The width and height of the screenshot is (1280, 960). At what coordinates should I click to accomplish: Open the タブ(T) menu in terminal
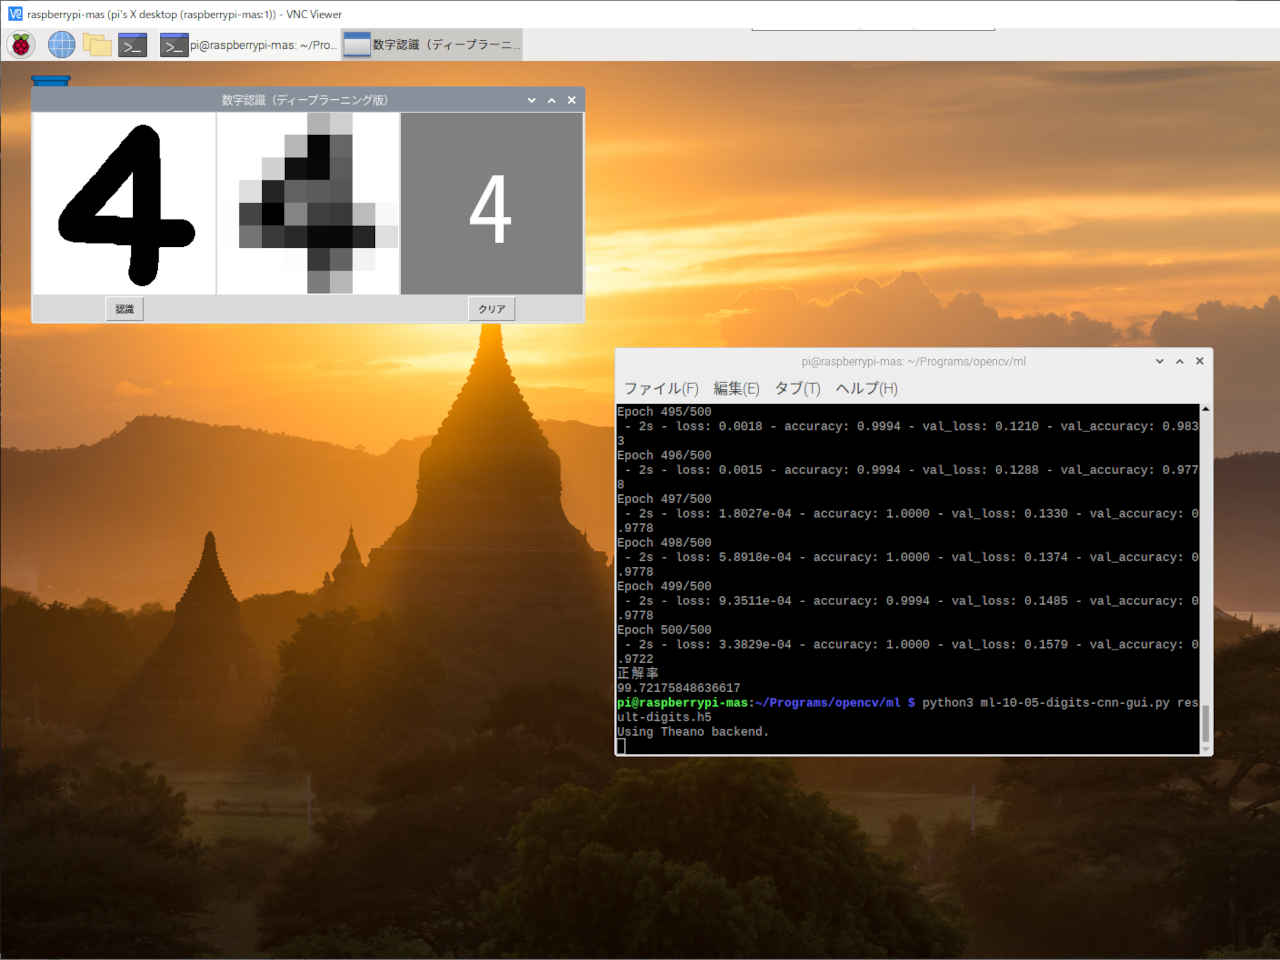797,388
